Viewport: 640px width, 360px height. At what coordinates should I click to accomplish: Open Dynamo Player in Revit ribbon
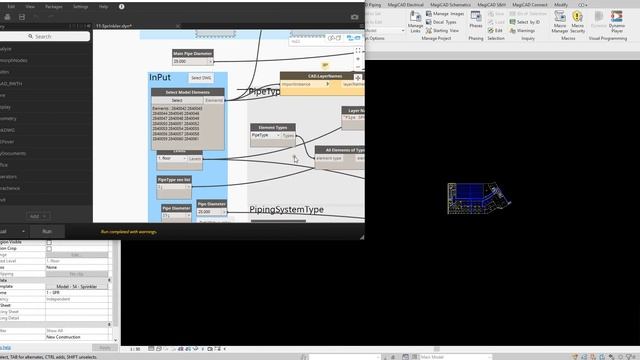click(x=617, y=21)
